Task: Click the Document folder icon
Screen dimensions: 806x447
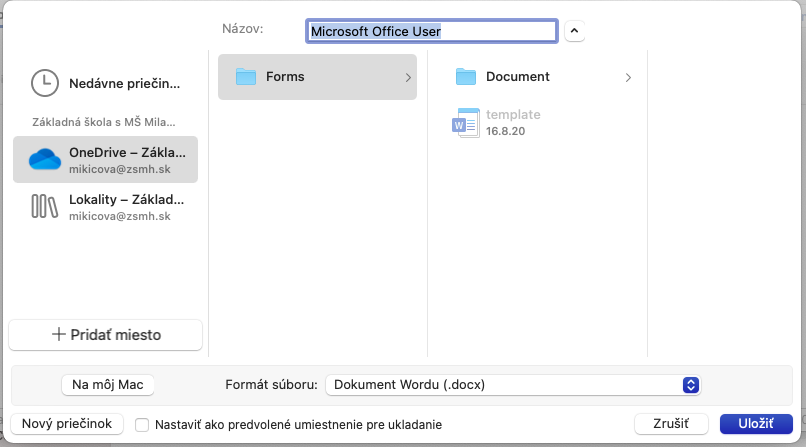Action: [465, 77]
